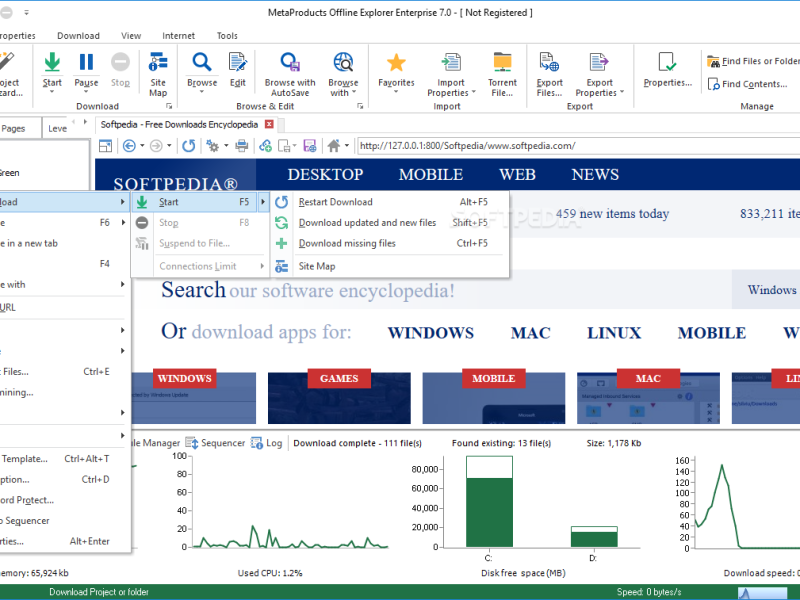Expand home button dropdown arrow
This screenshot has width=800, height=600.
tap(347, 146)
